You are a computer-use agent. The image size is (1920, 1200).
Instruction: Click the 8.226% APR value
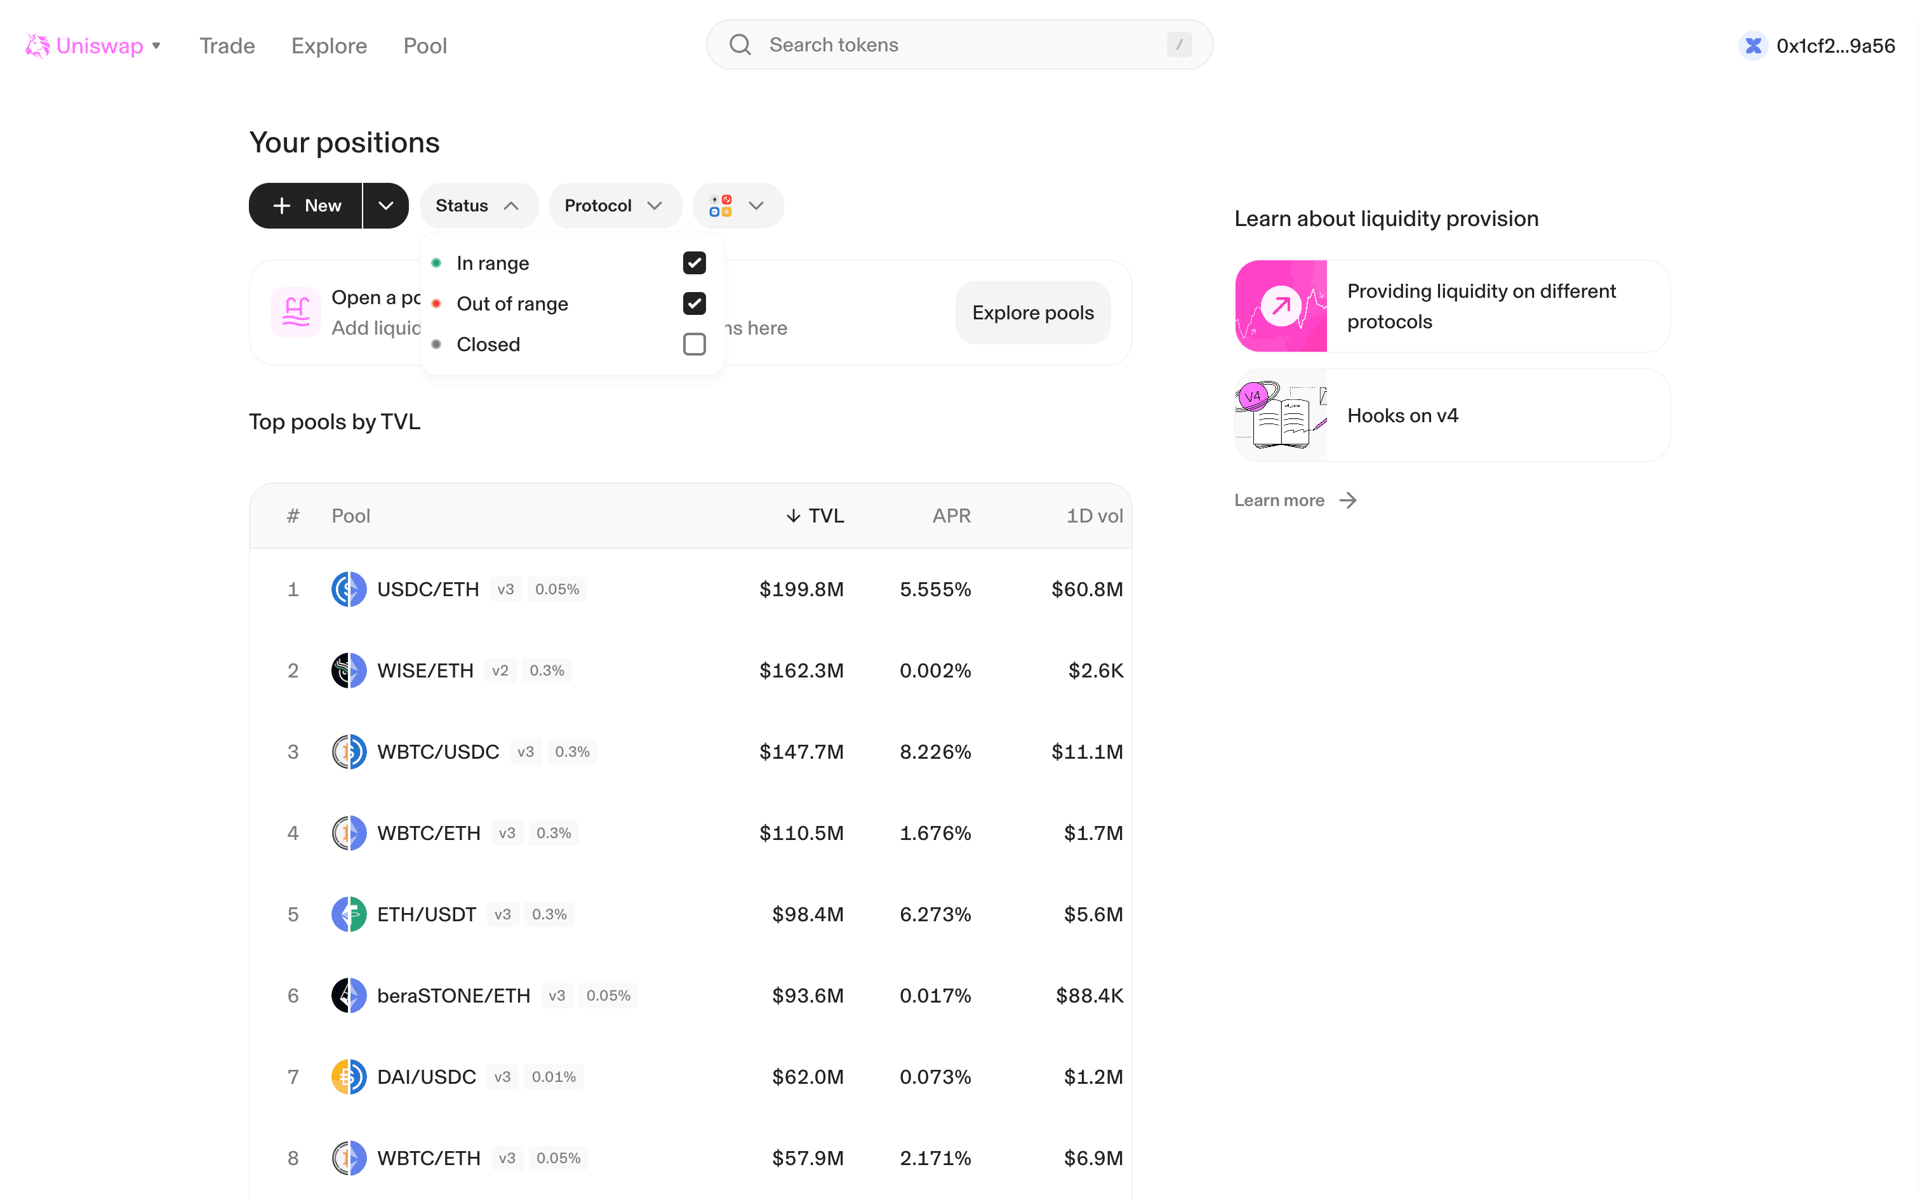click(935, 752)
